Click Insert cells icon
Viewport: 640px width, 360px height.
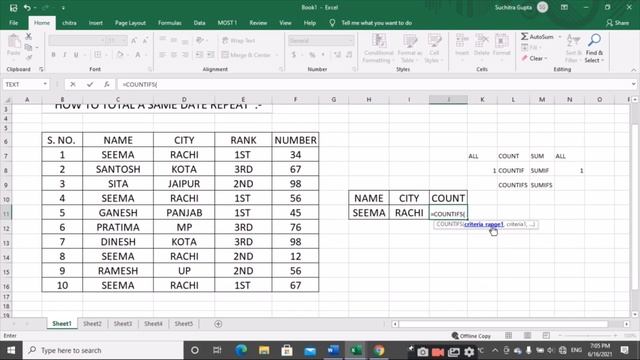pos(462,41)
